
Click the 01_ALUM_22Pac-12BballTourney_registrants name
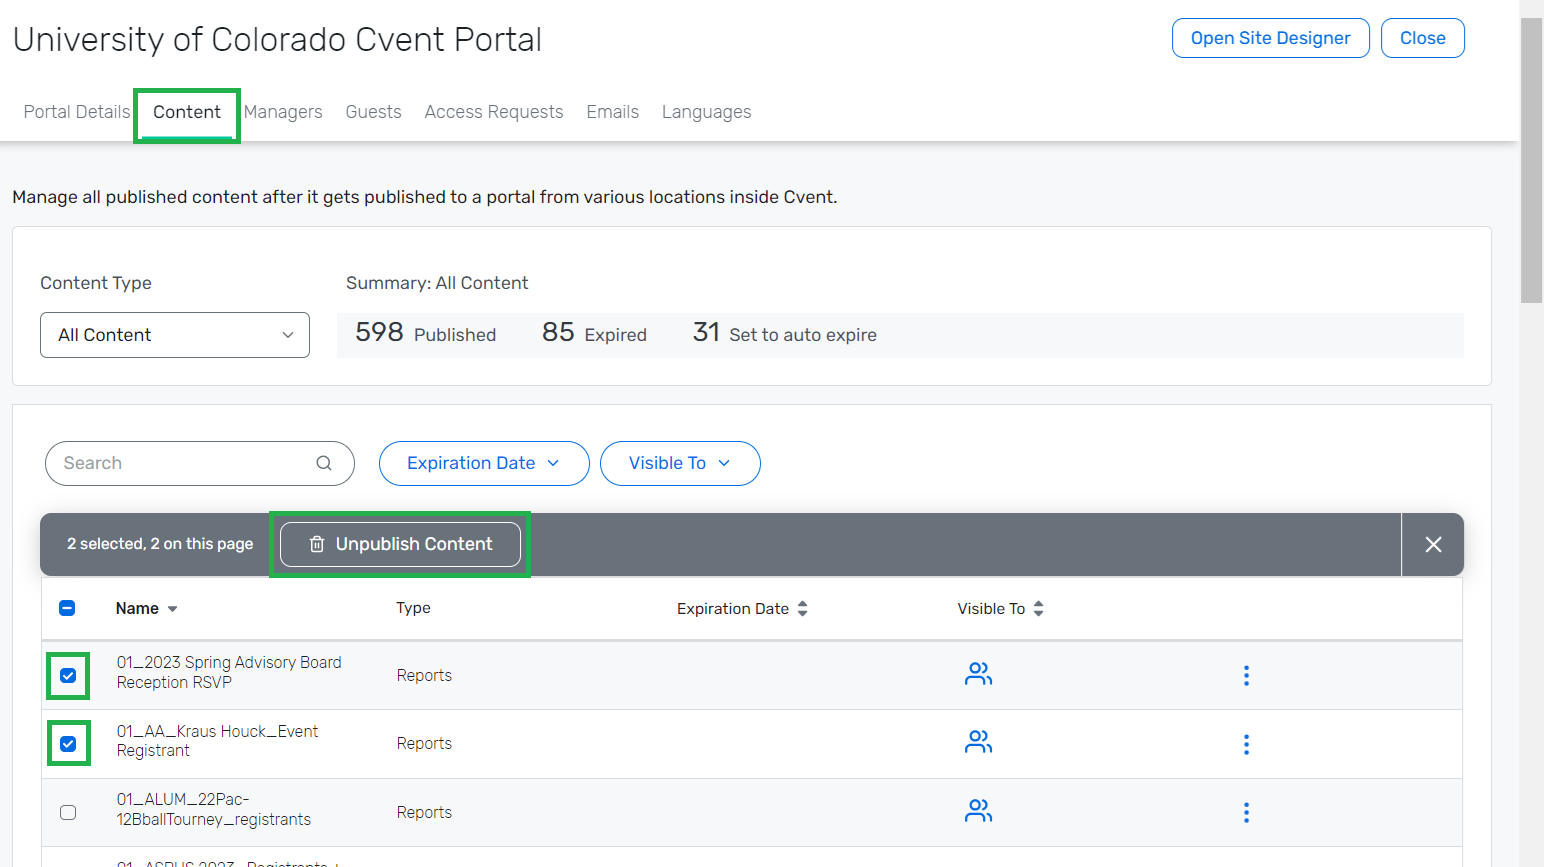pyautogui.click(x=213, y=809)
